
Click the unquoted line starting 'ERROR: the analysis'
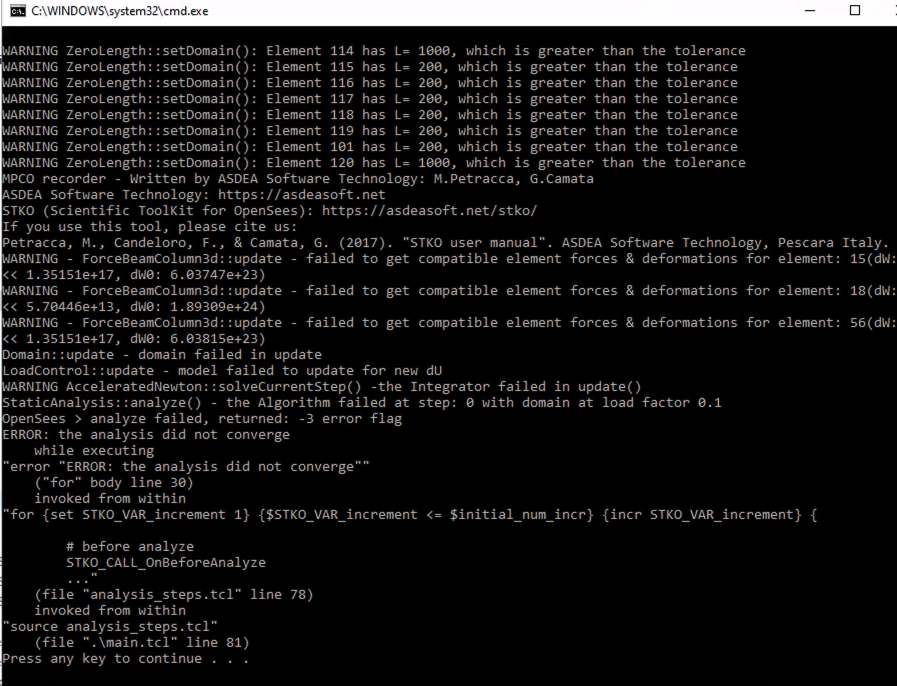coord(146,435)
